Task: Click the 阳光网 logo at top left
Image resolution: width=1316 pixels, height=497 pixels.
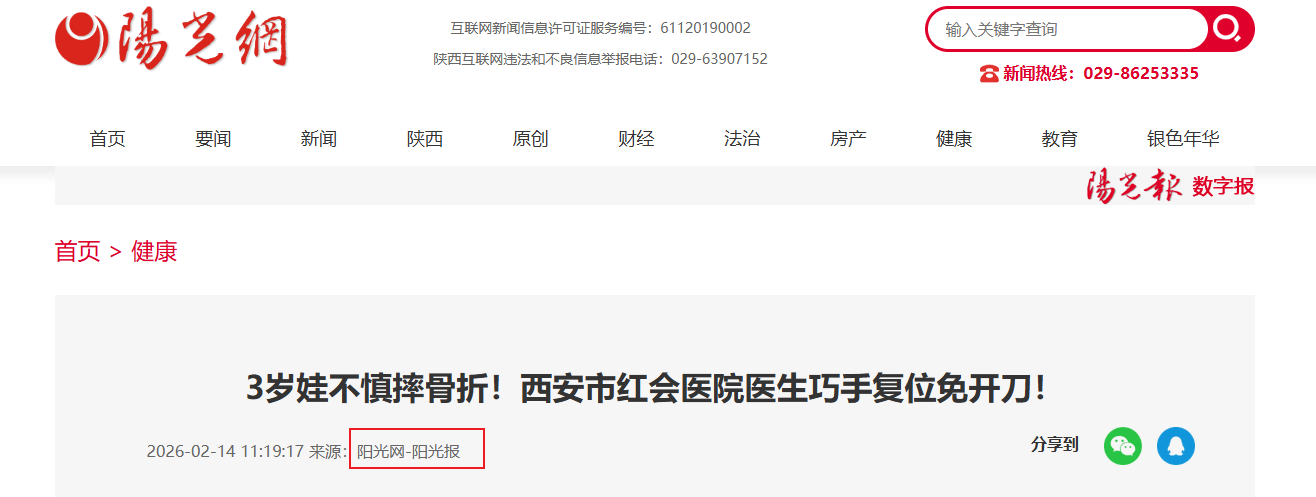Action: 171,41
